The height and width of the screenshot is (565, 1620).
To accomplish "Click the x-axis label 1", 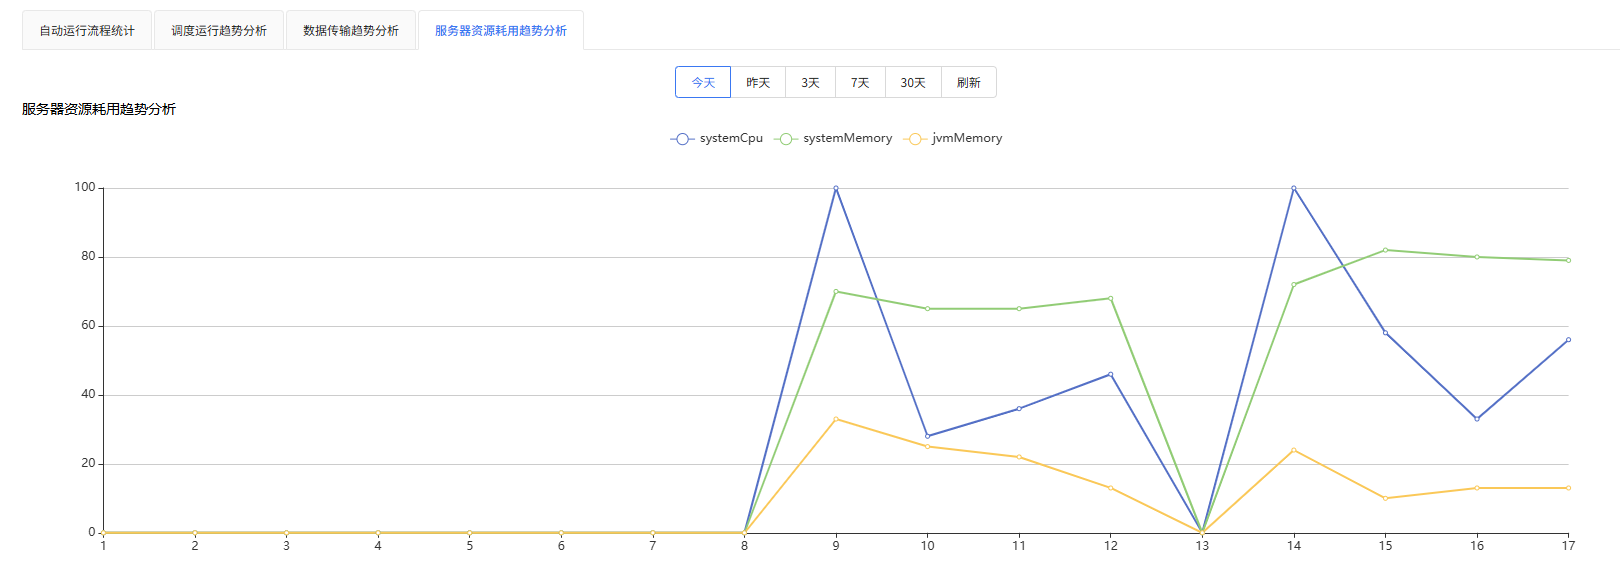I will pos(103,546).
